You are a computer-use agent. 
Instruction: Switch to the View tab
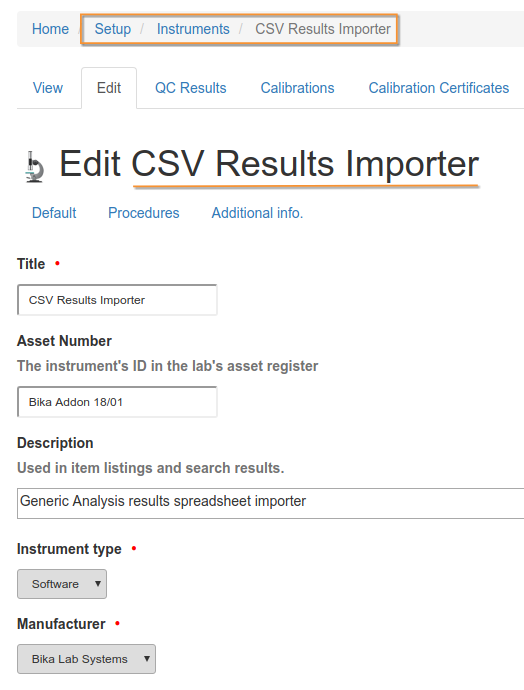(48, 88)
